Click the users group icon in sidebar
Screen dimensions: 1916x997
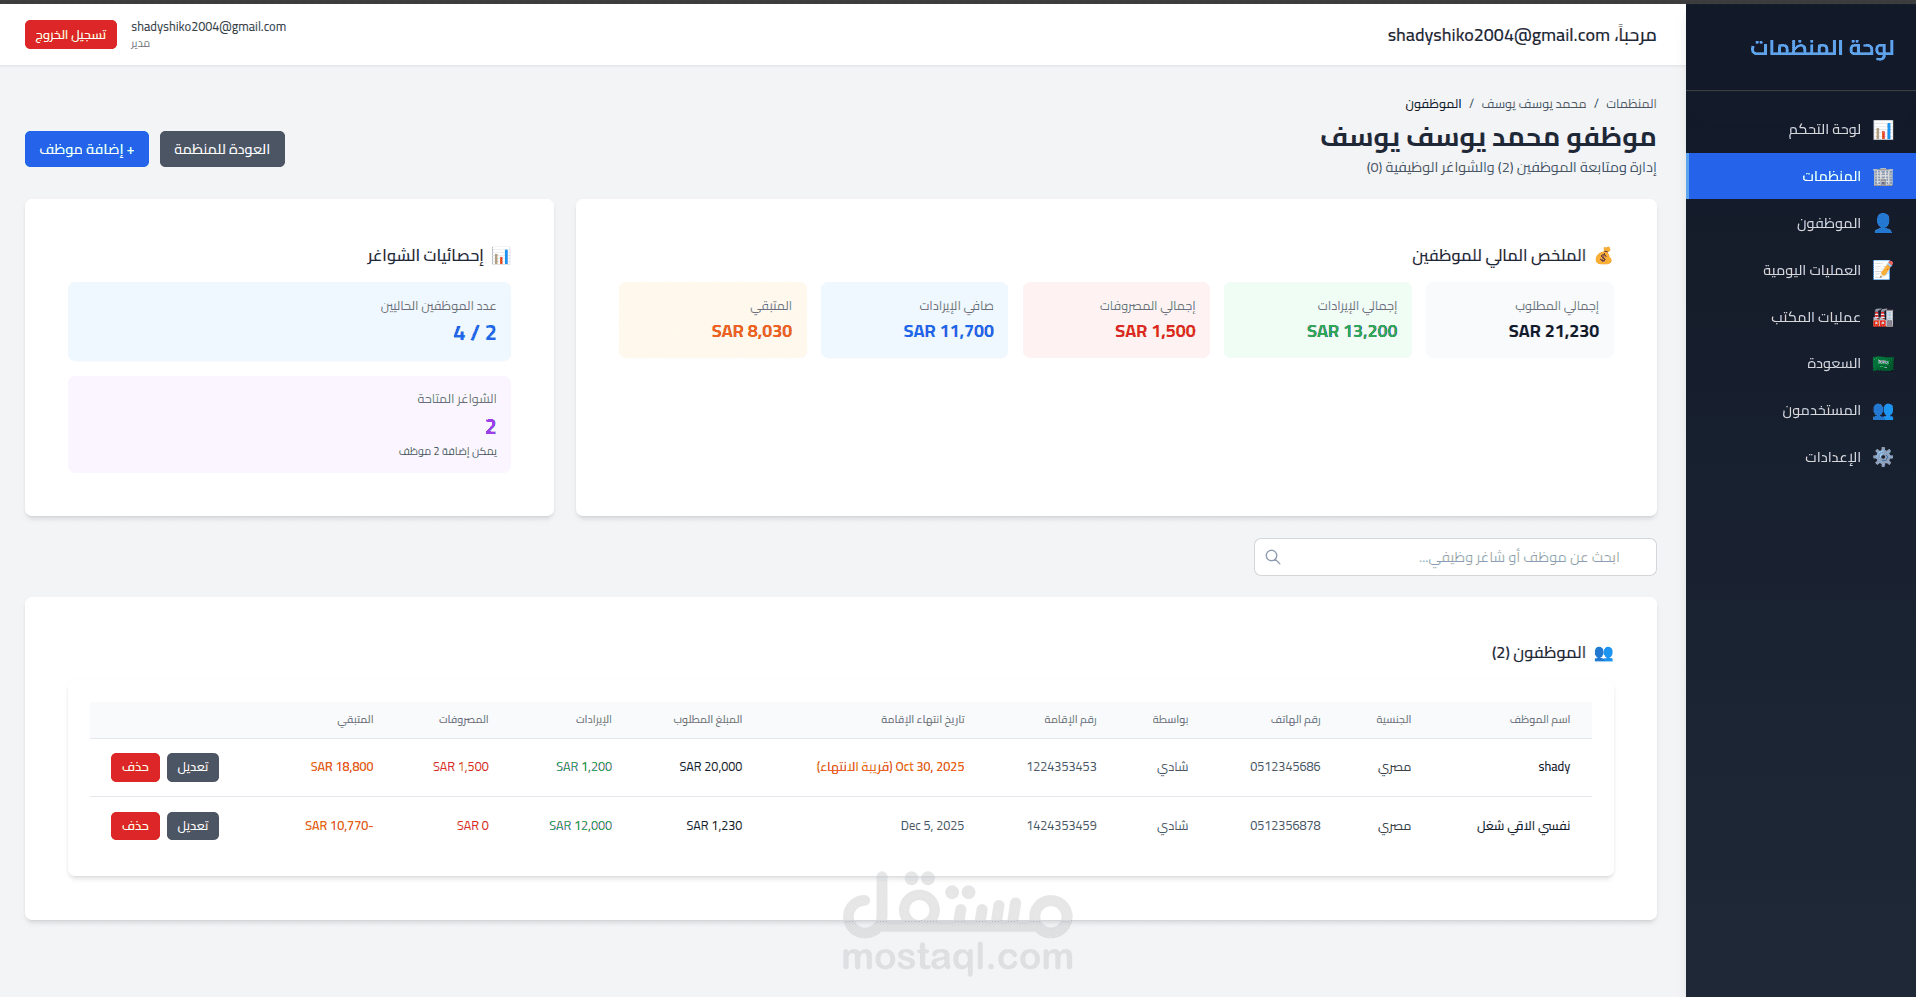pos(1883,411)
